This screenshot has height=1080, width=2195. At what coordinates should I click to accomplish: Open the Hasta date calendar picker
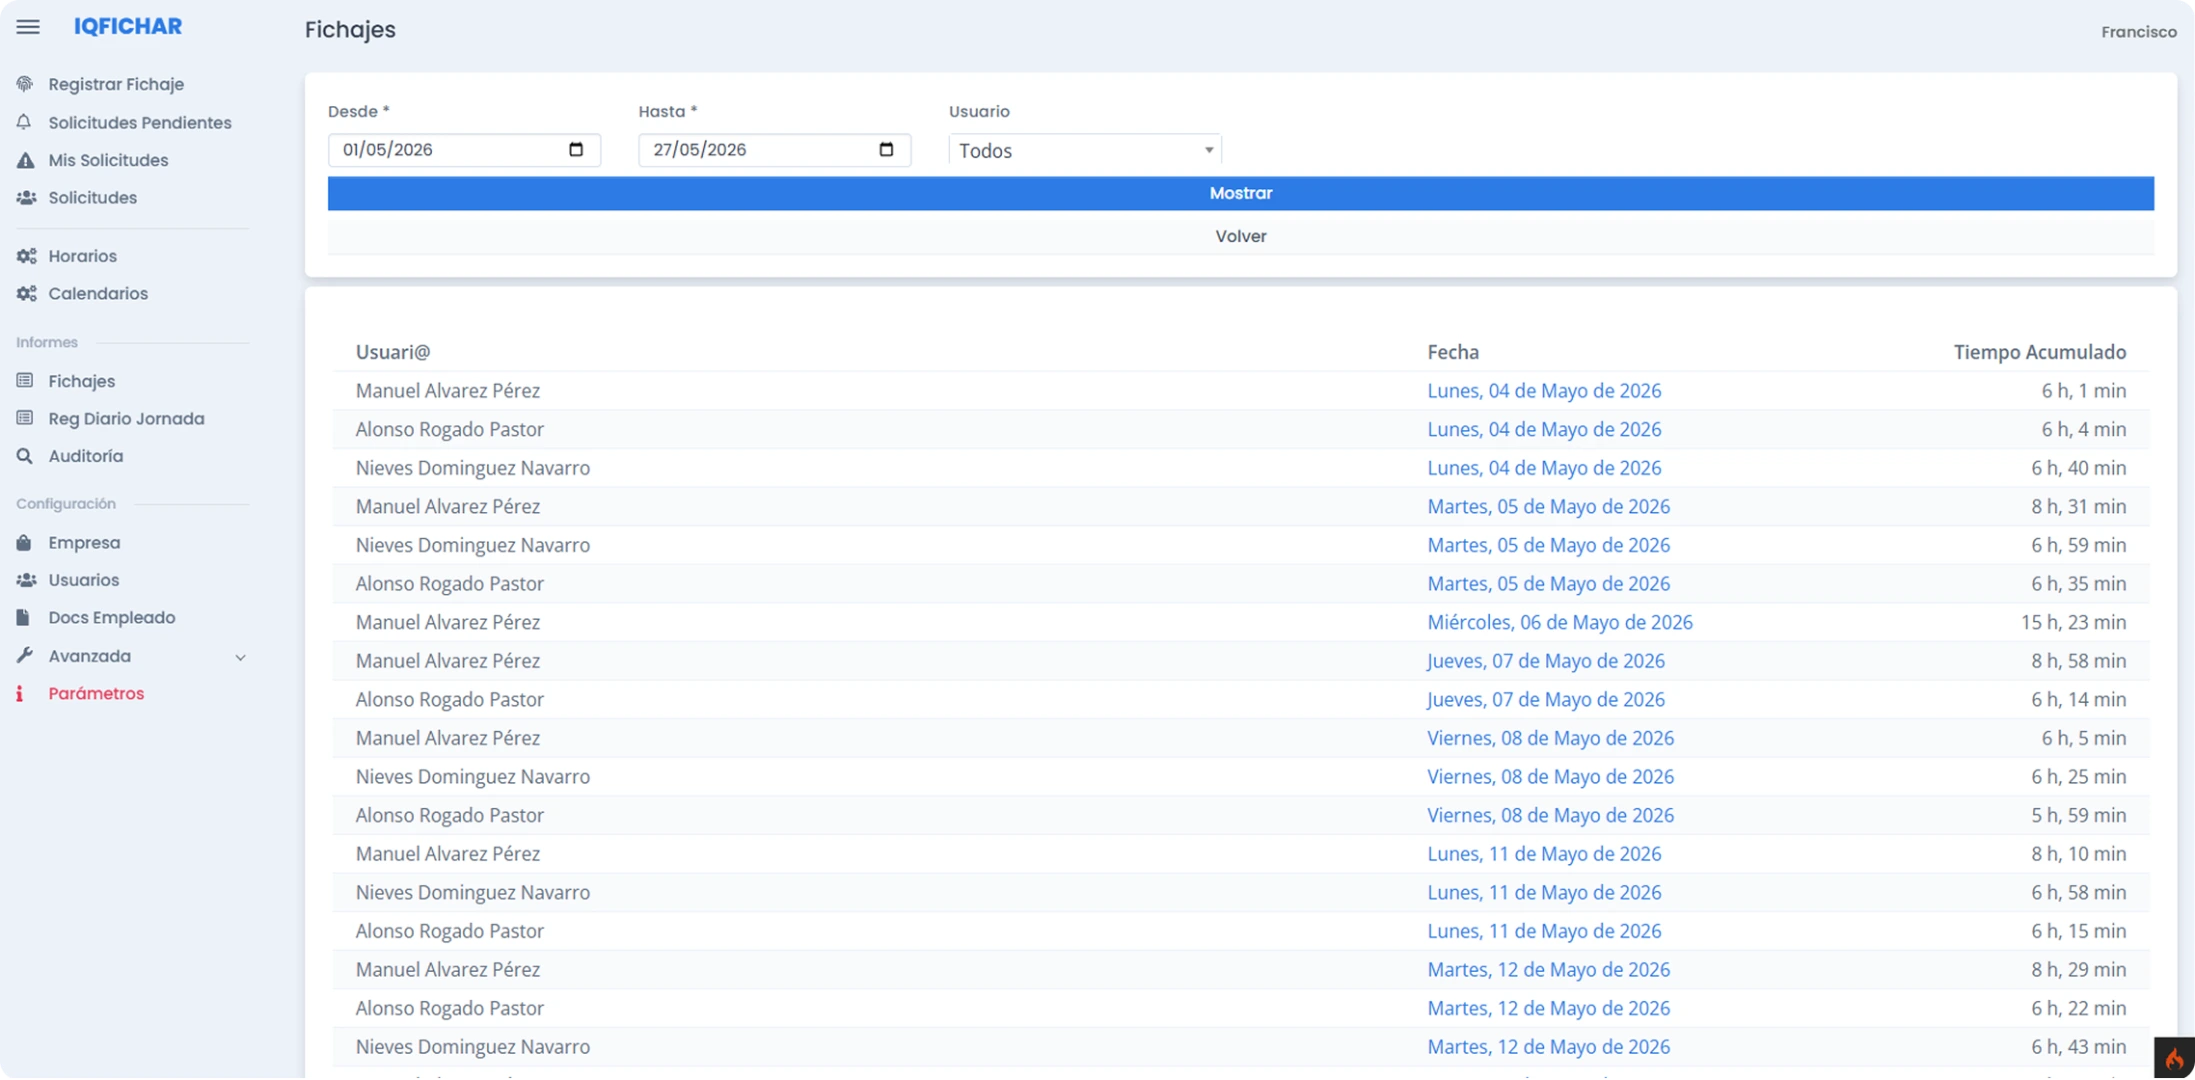886,150
